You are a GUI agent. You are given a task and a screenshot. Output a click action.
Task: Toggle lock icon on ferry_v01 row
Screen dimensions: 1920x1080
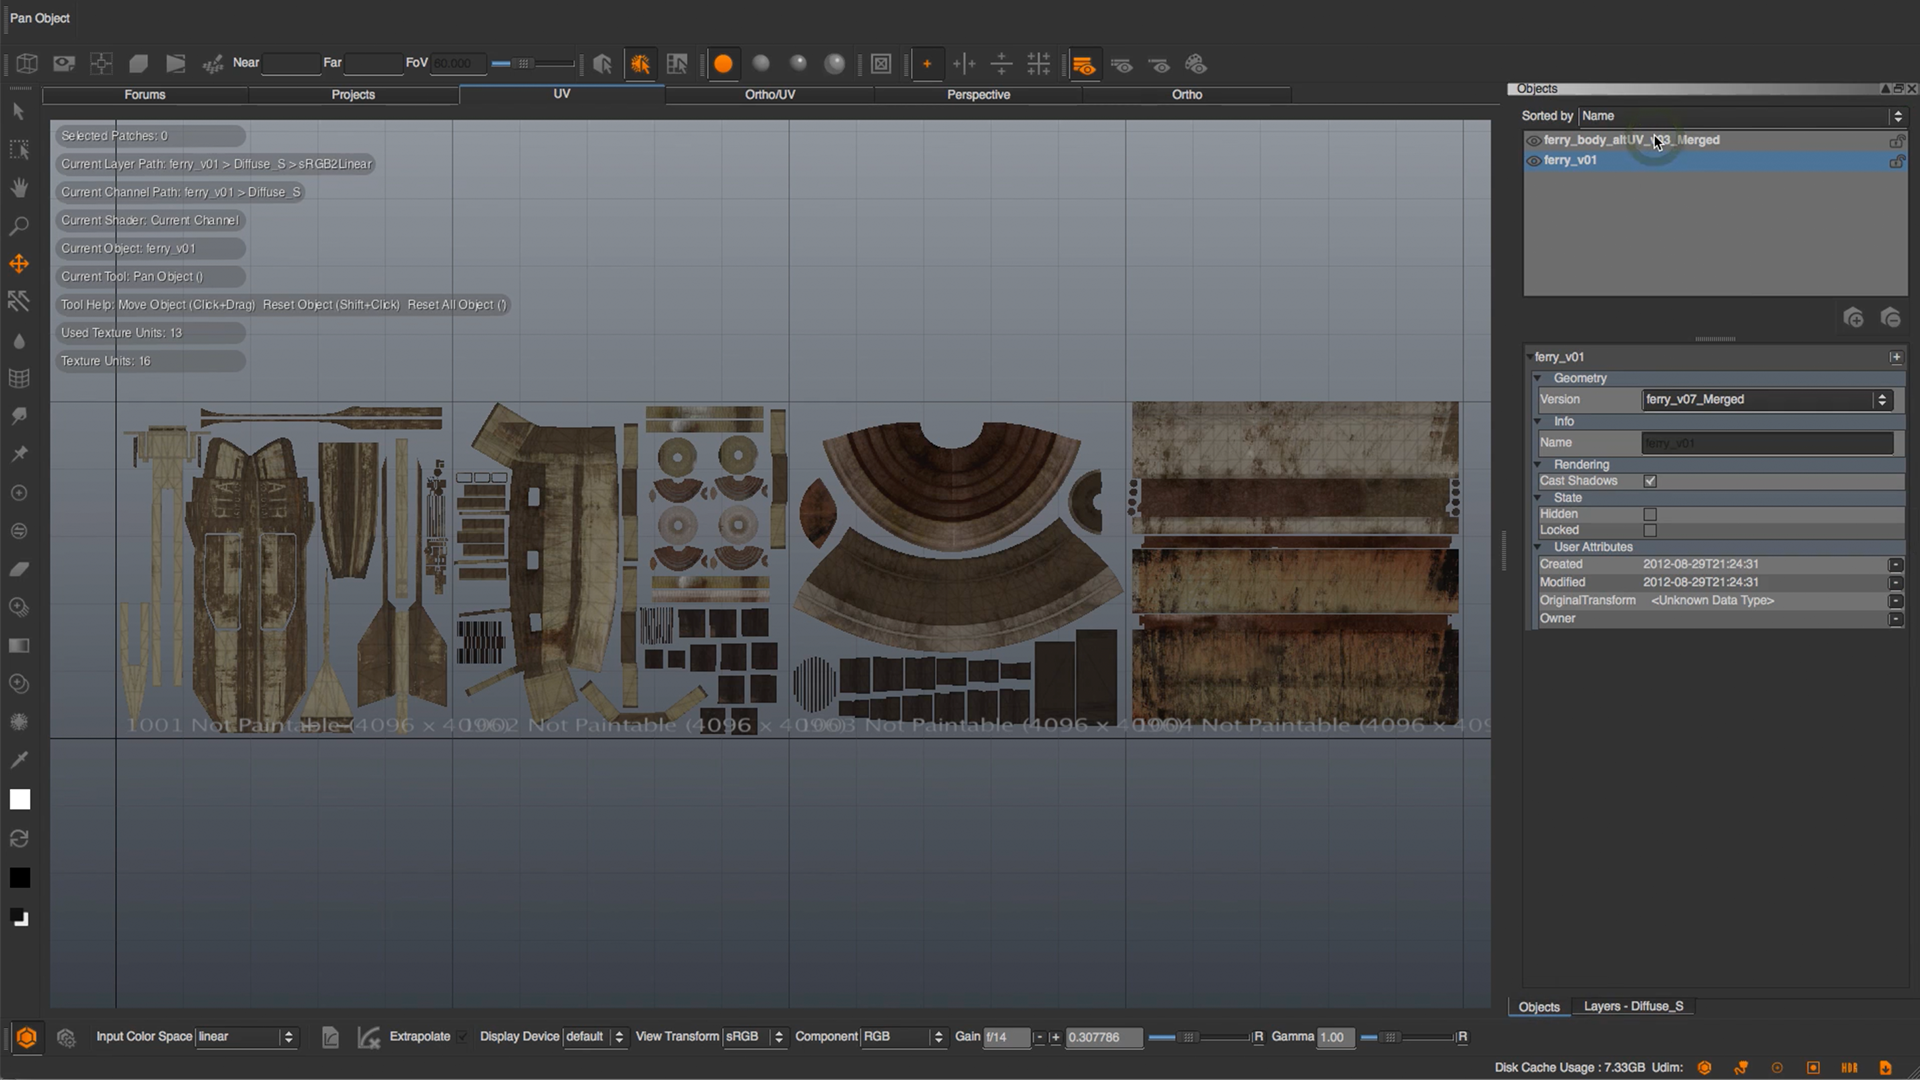(1896, 161)
